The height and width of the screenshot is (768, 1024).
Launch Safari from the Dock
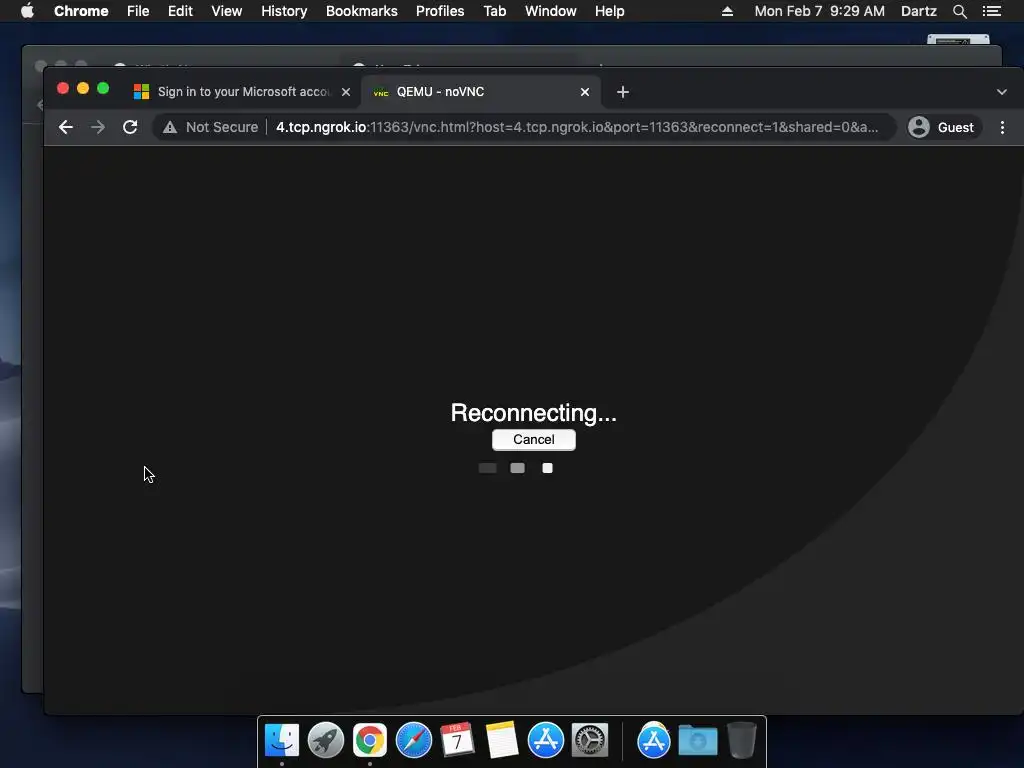414,740
